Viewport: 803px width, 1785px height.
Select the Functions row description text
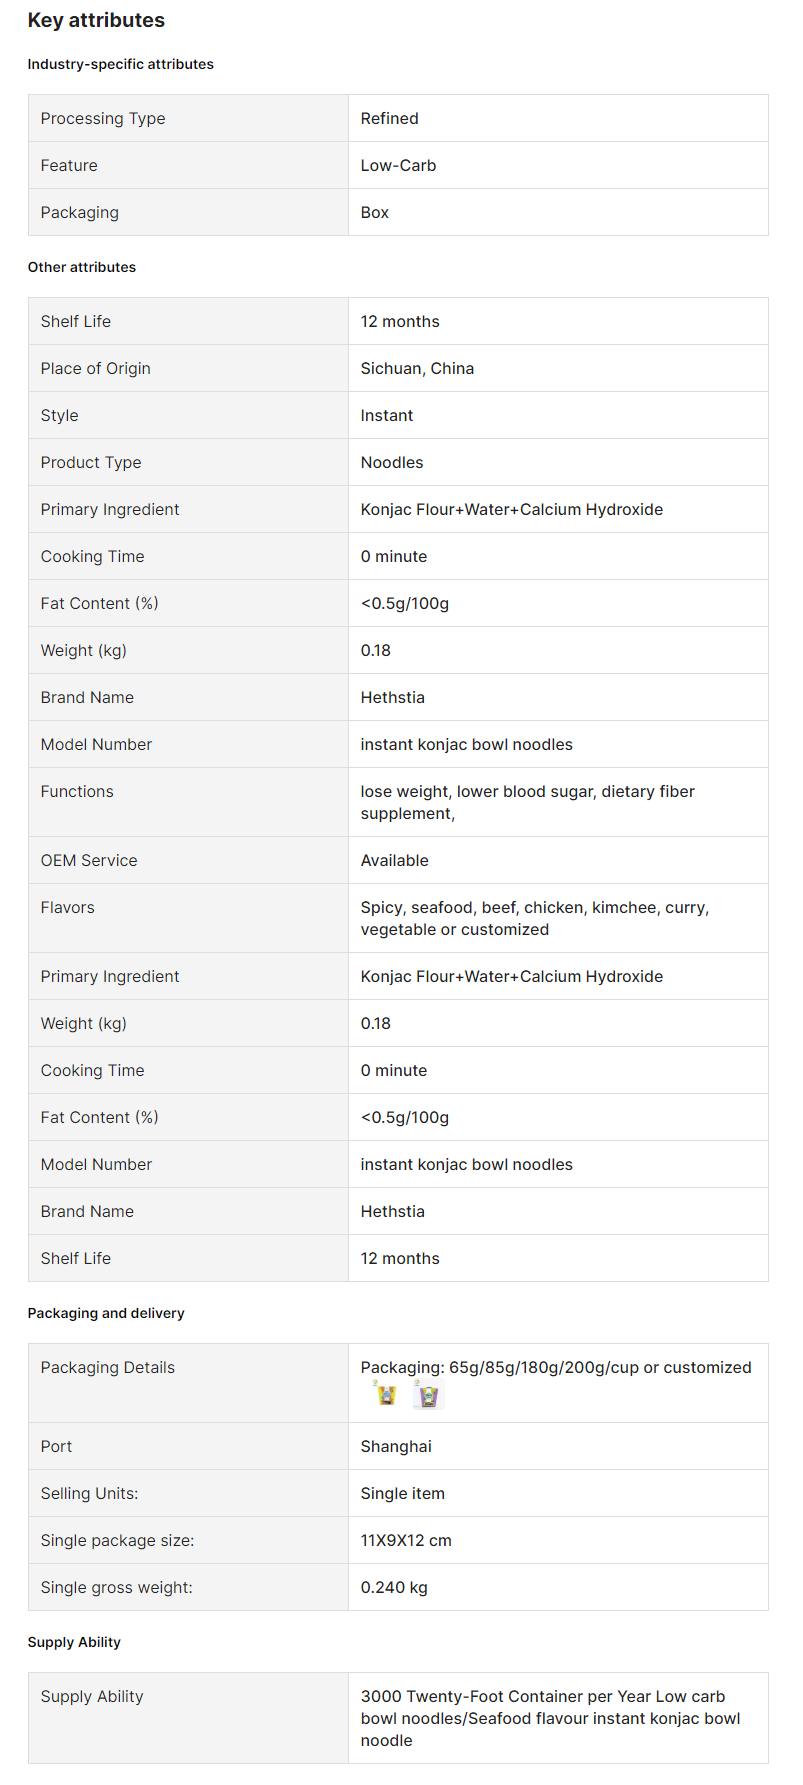point(528,802)
